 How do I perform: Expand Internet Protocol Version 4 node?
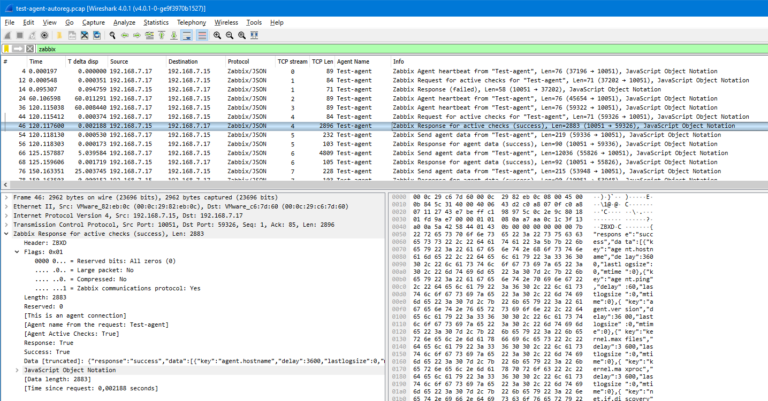[x=6, y=215]
